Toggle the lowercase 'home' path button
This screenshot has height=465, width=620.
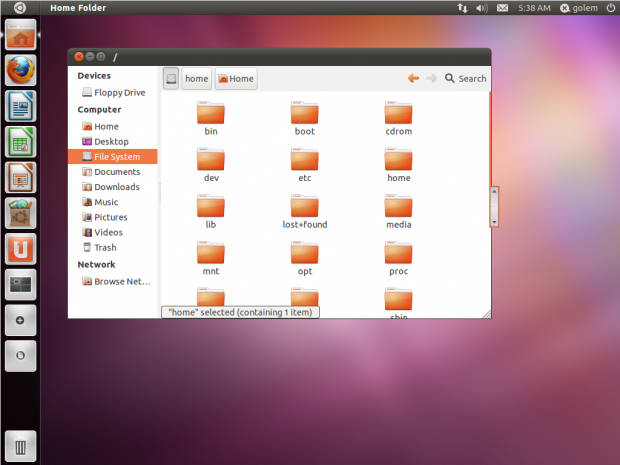coord(197,78)
